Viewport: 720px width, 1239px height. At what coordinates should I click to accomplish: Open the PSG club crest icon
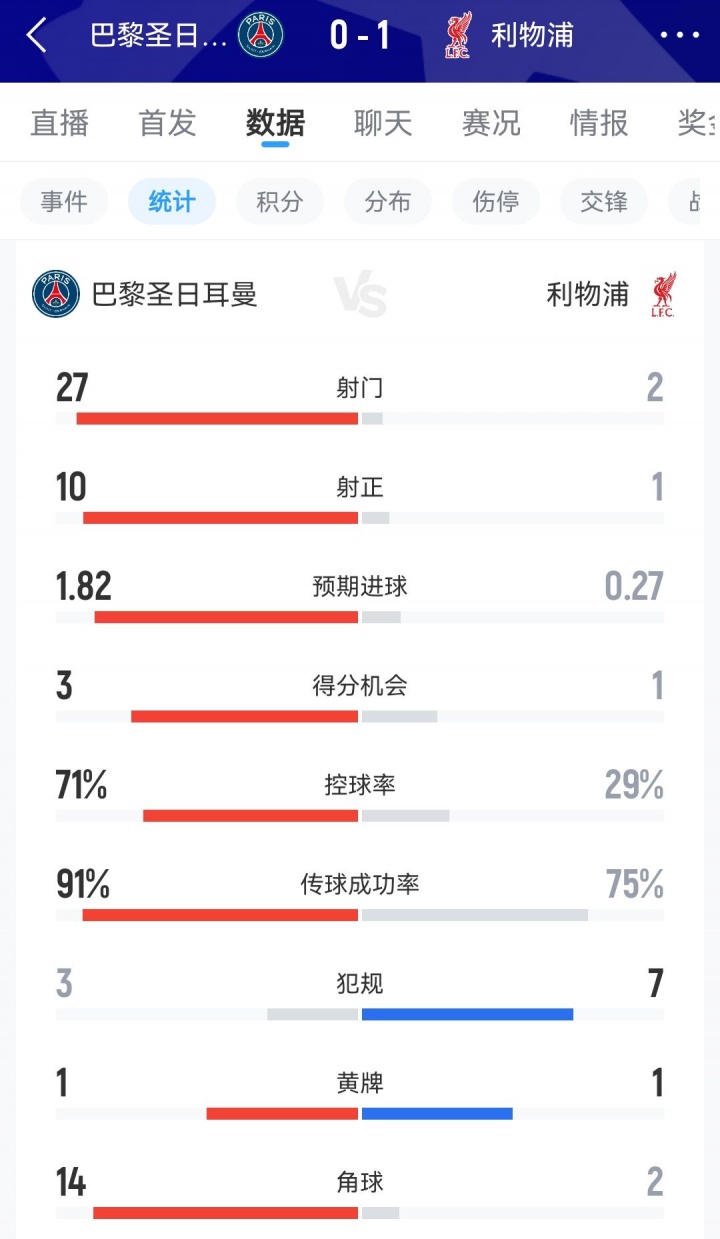pyautogui.click(x=258, y=32)
